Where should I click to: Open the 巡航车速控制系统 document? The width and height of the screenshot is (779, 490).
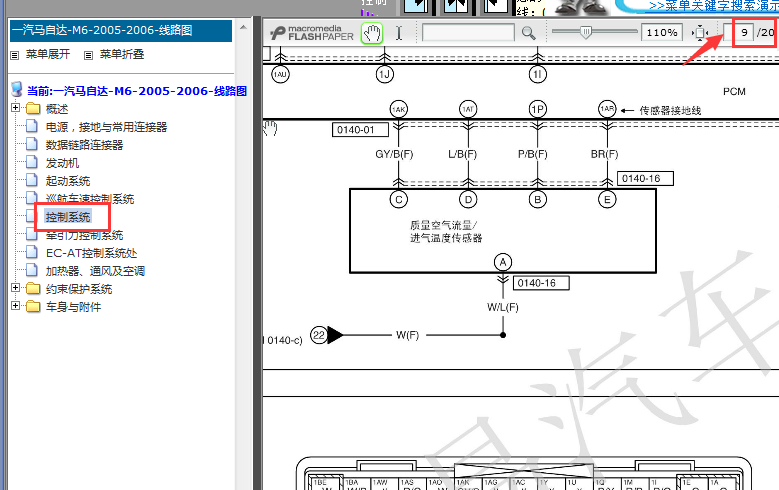click(x=90, y=199)
